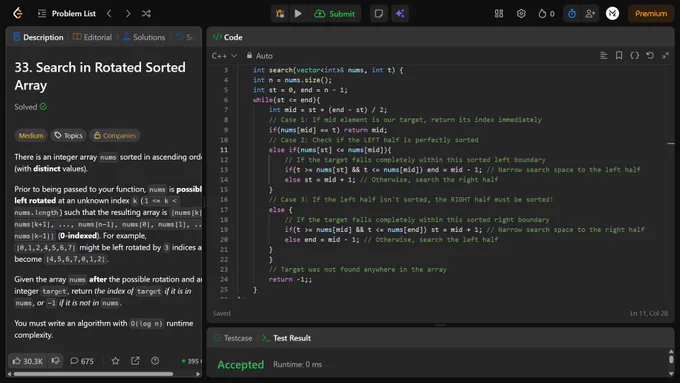Click the Medium difficulty tag
The width and height of the screenshot is (680, 383).
pos(31,136)
